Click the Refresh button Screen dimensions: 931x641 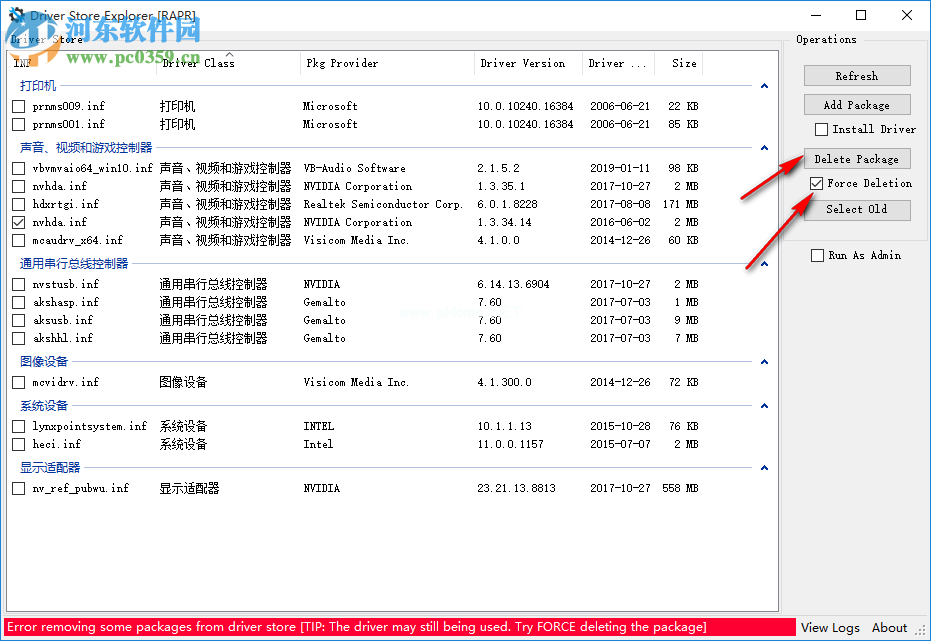click(x=856, y=75)
